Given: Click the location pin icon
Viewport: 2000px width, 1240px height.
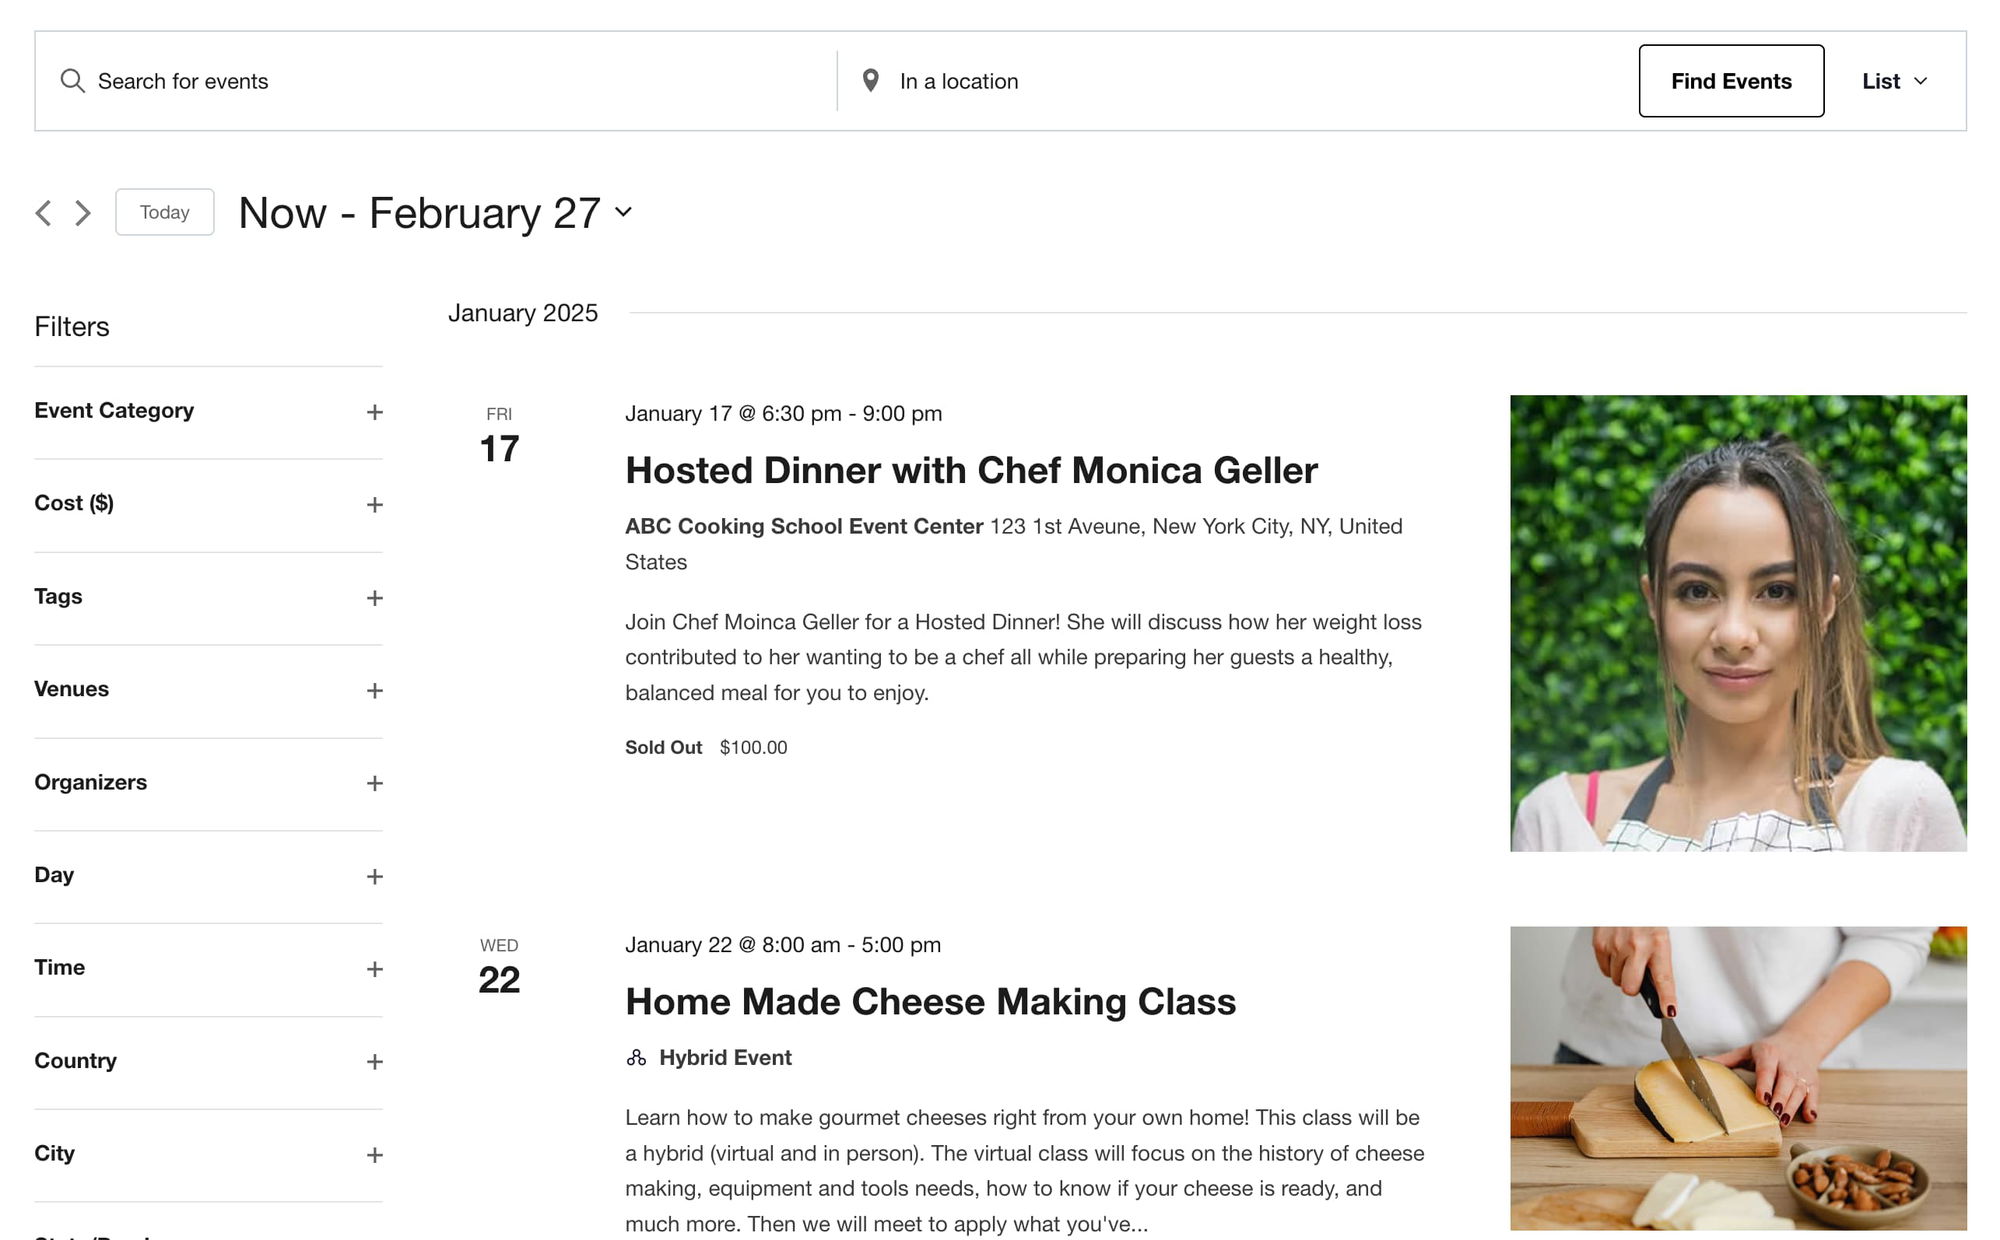Looking at the screenshot, I should coord(871,81).
